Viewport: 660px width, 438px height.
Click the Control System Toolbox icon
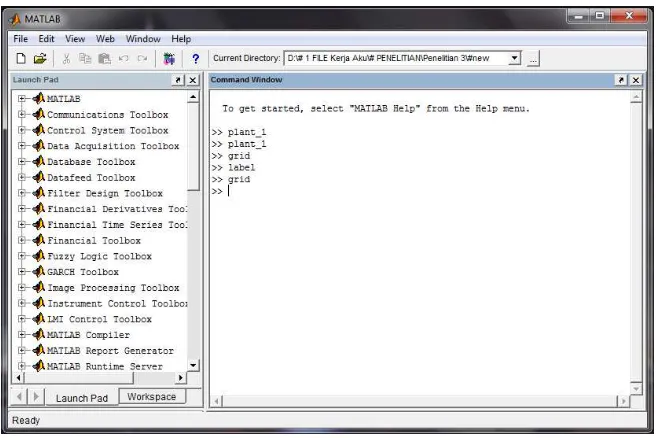pos(39,130)
